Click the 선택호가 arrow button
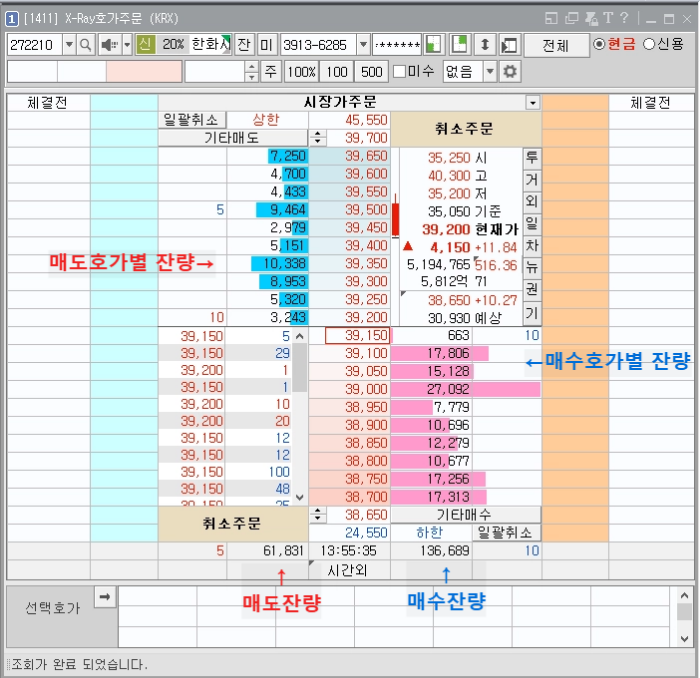 click(105, 597)
